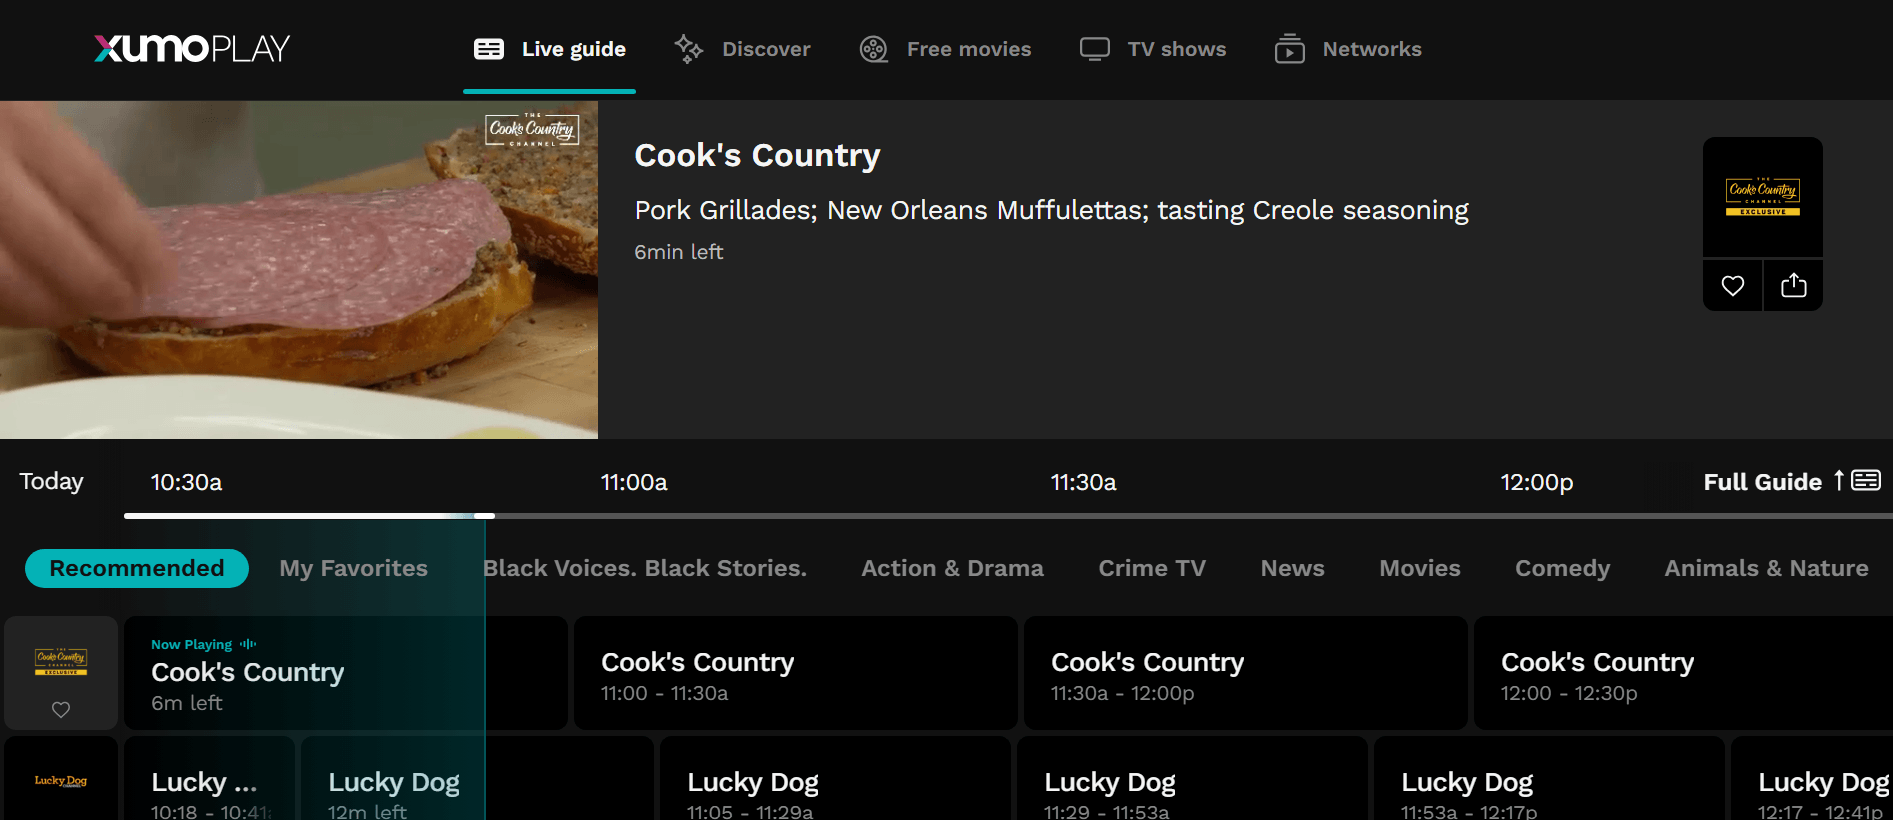Image resolution: width=1893 pixels, height=820 pixels.
Task: Click the timeline progress bar marker
Action: [484, 516]
